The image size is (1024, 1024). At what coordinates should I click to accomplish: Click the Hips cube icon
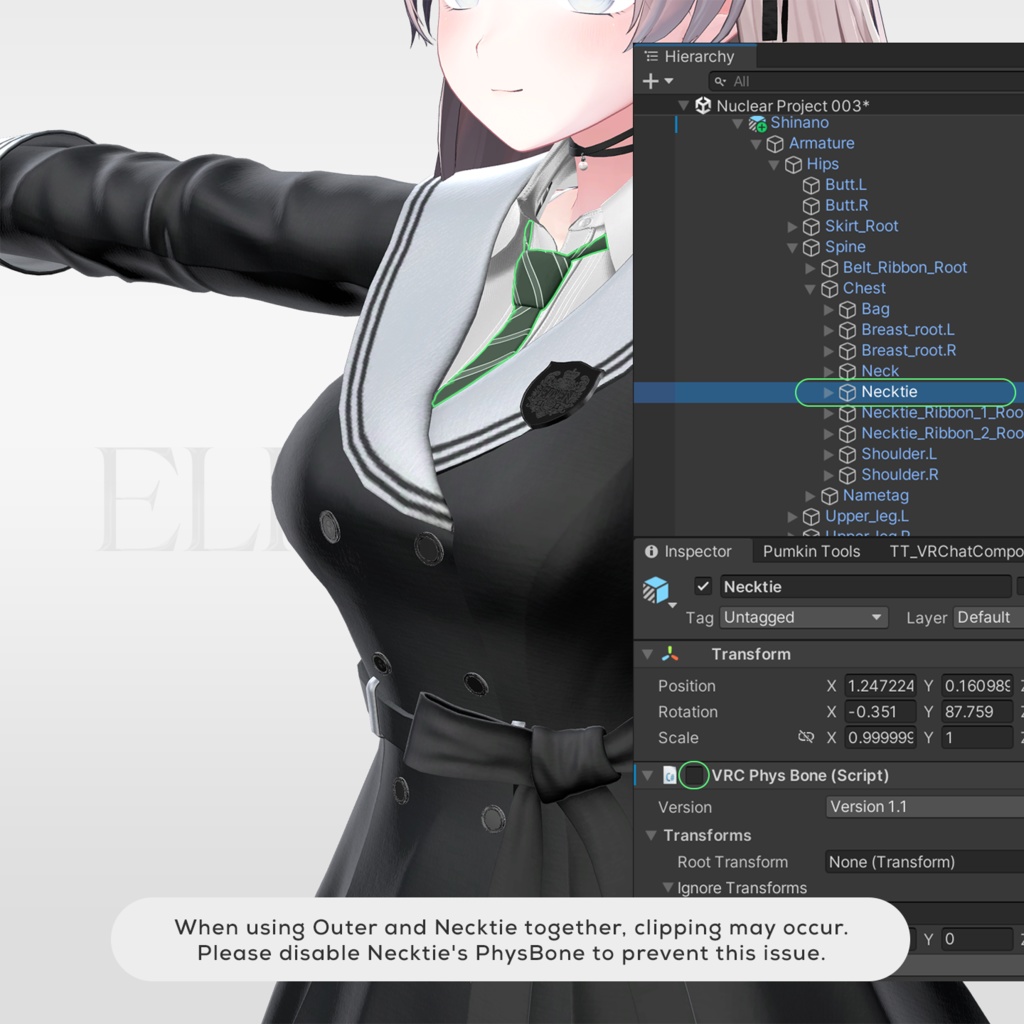[793, 165]
